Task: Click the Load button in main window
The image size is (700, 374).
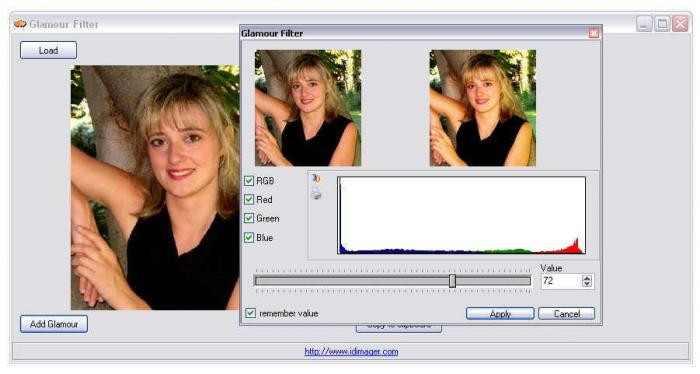Action: 48,50
